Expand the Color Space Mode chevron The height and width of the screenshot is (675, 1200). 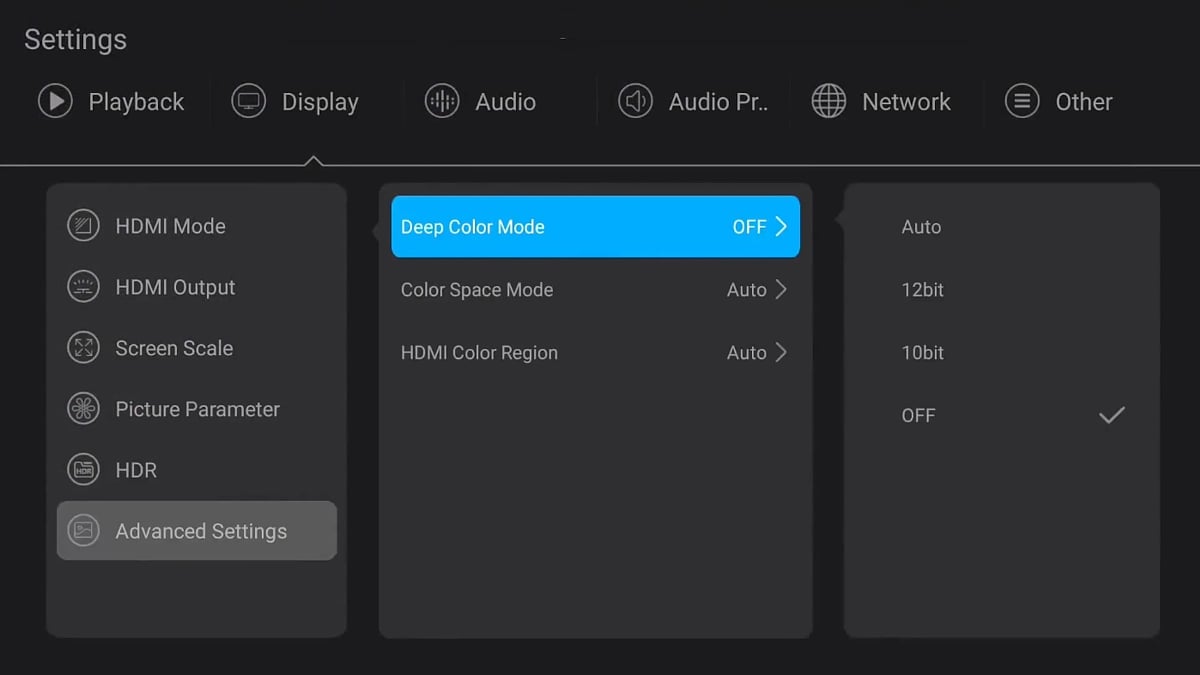pyautogui.click(x=781, y=290)
